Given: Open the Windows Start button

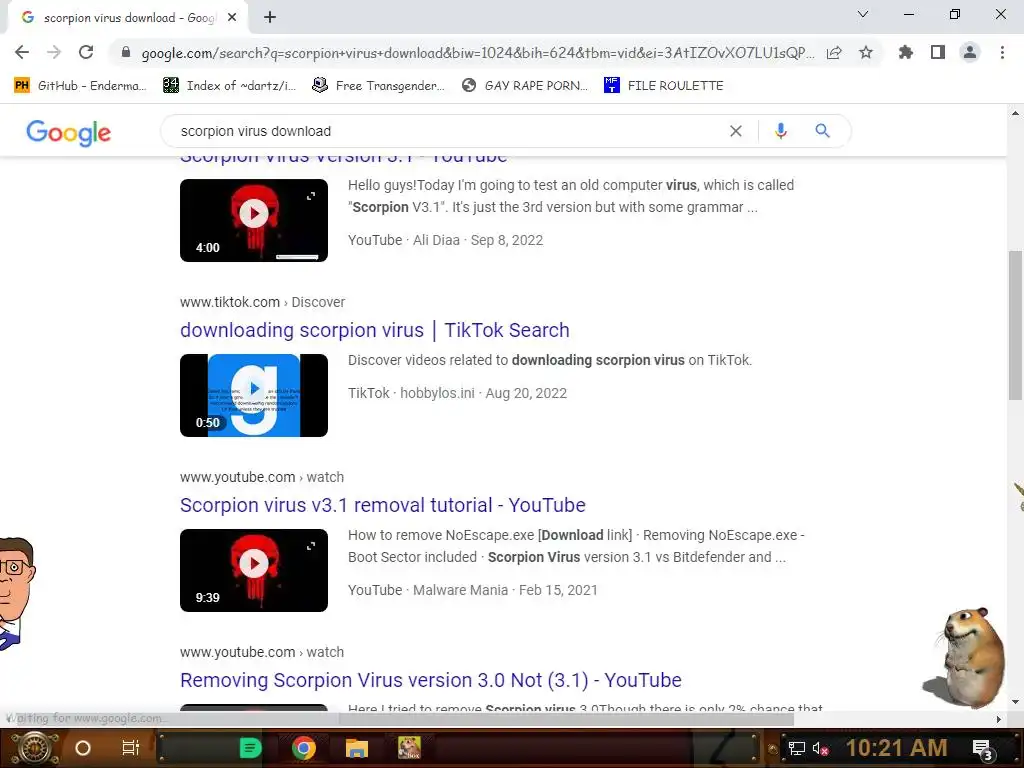Looking at the screenshot, I should [34, 748].
